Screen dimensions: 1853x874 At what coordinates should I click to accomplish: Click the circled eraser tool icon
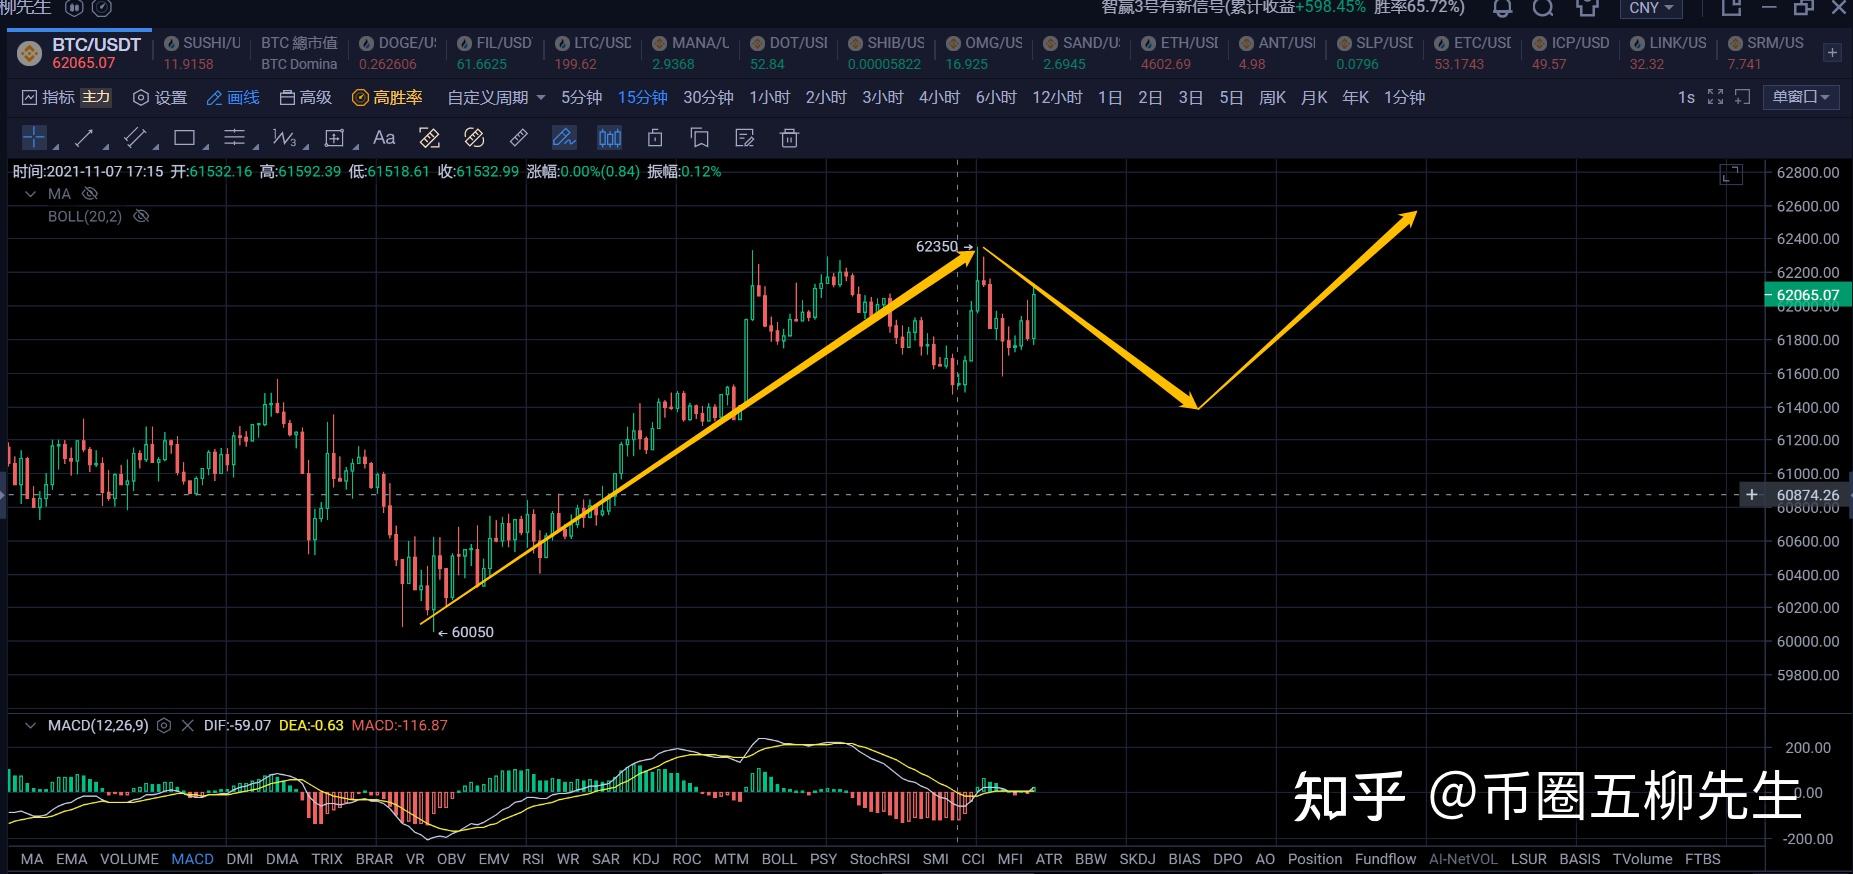[x=474, y=138]
